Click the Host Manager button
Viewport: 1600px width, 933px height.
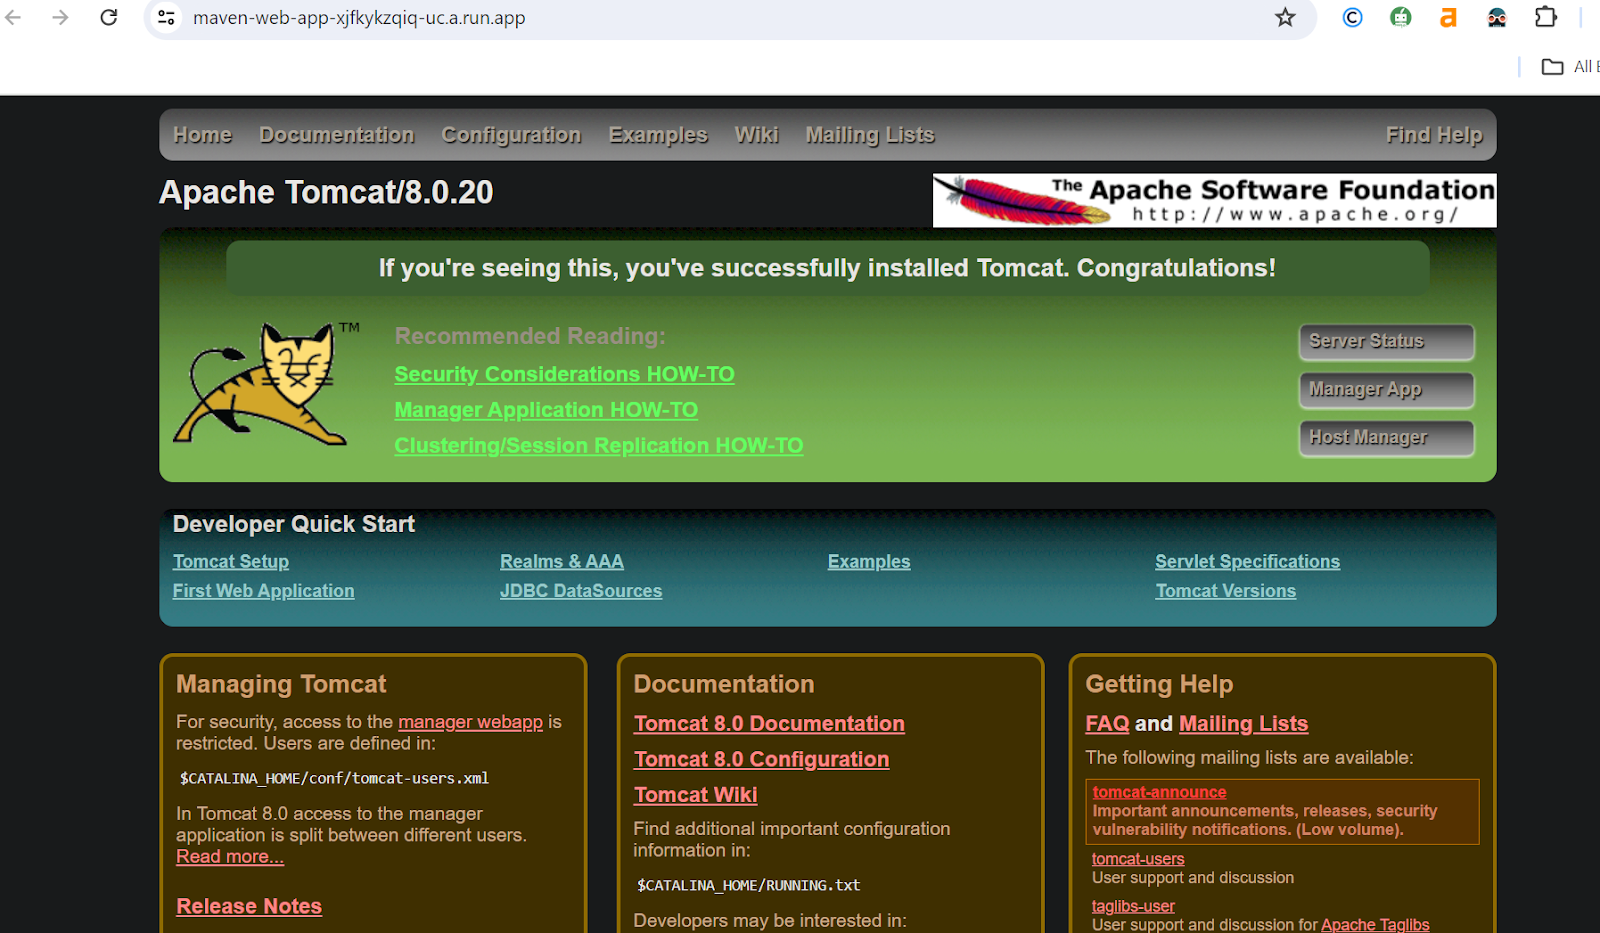[1386, 438]
